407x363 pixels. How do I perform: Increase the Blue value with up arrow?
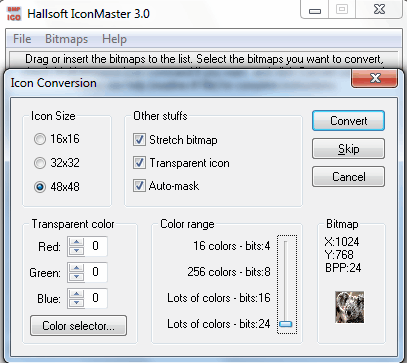point(77,294)
